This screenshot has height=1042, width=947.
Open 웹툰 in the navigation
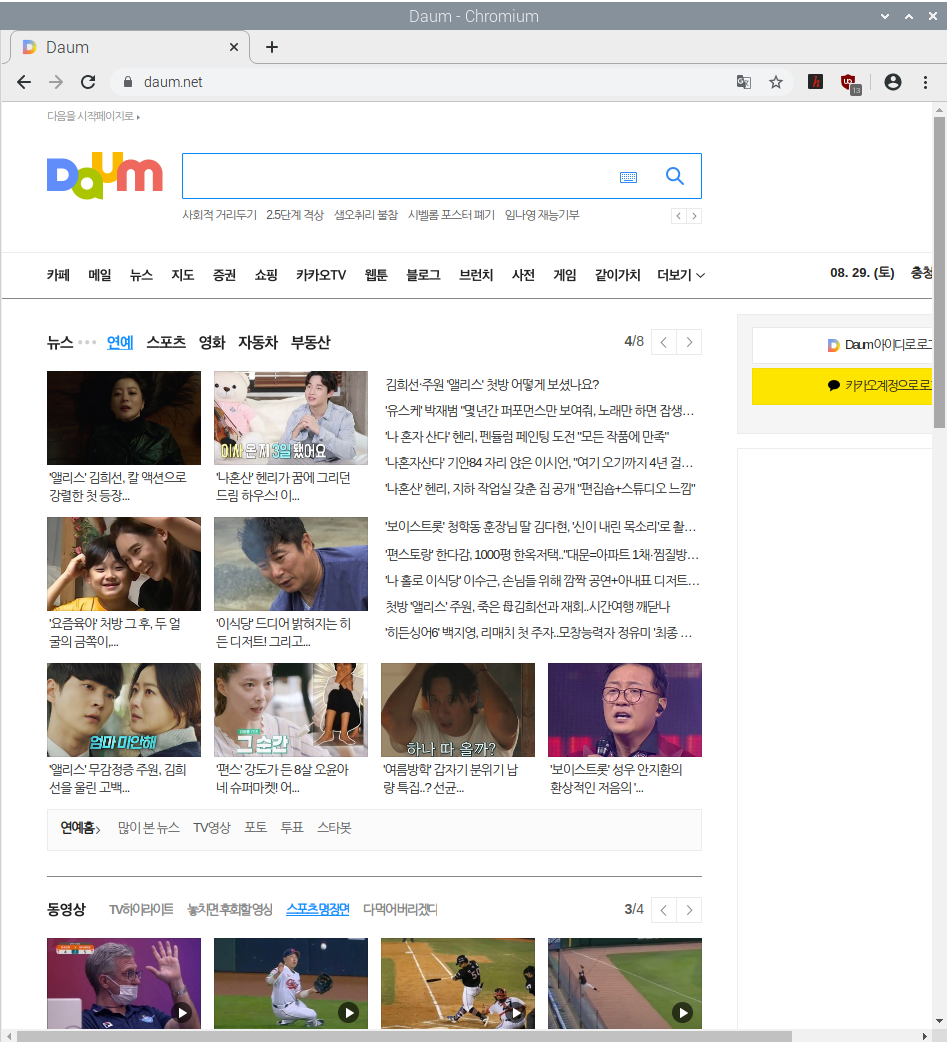[376, 274]
